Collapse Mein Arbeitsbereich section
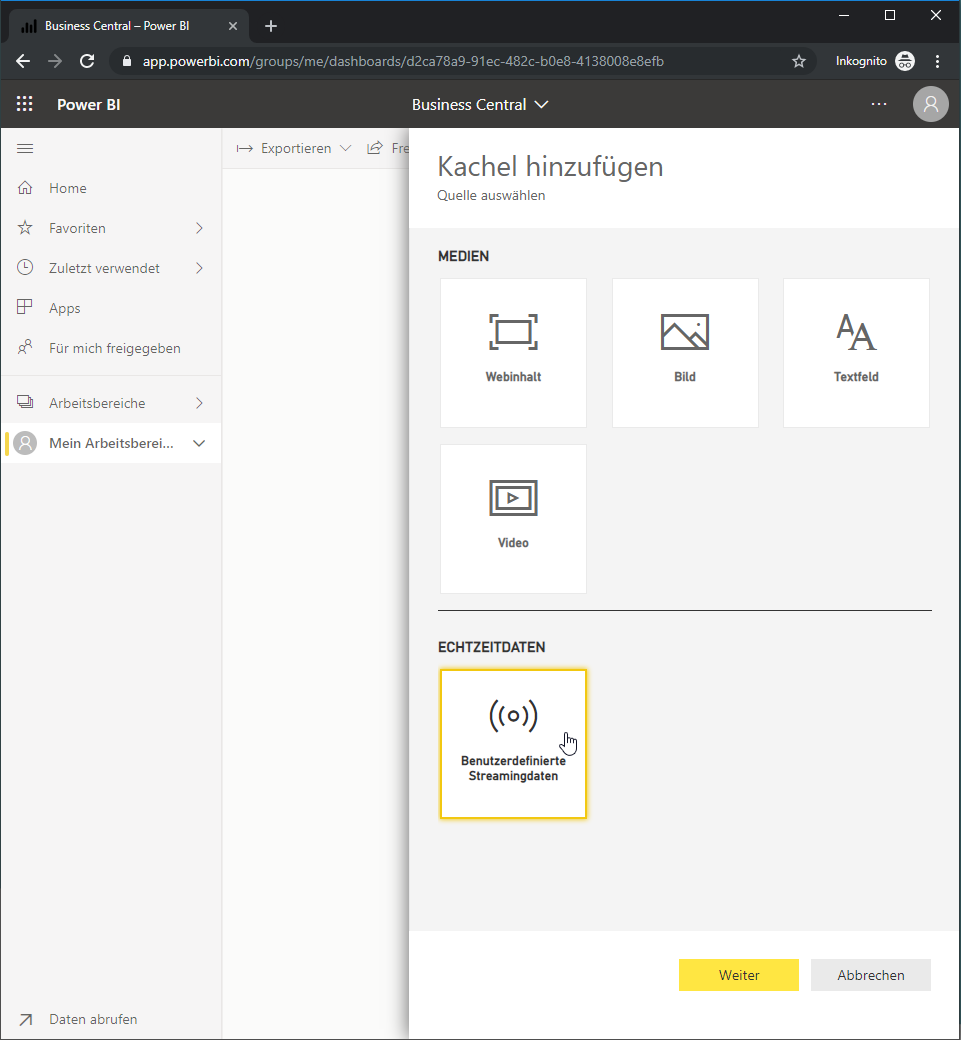961x1040 pixels. coord(199,443)
